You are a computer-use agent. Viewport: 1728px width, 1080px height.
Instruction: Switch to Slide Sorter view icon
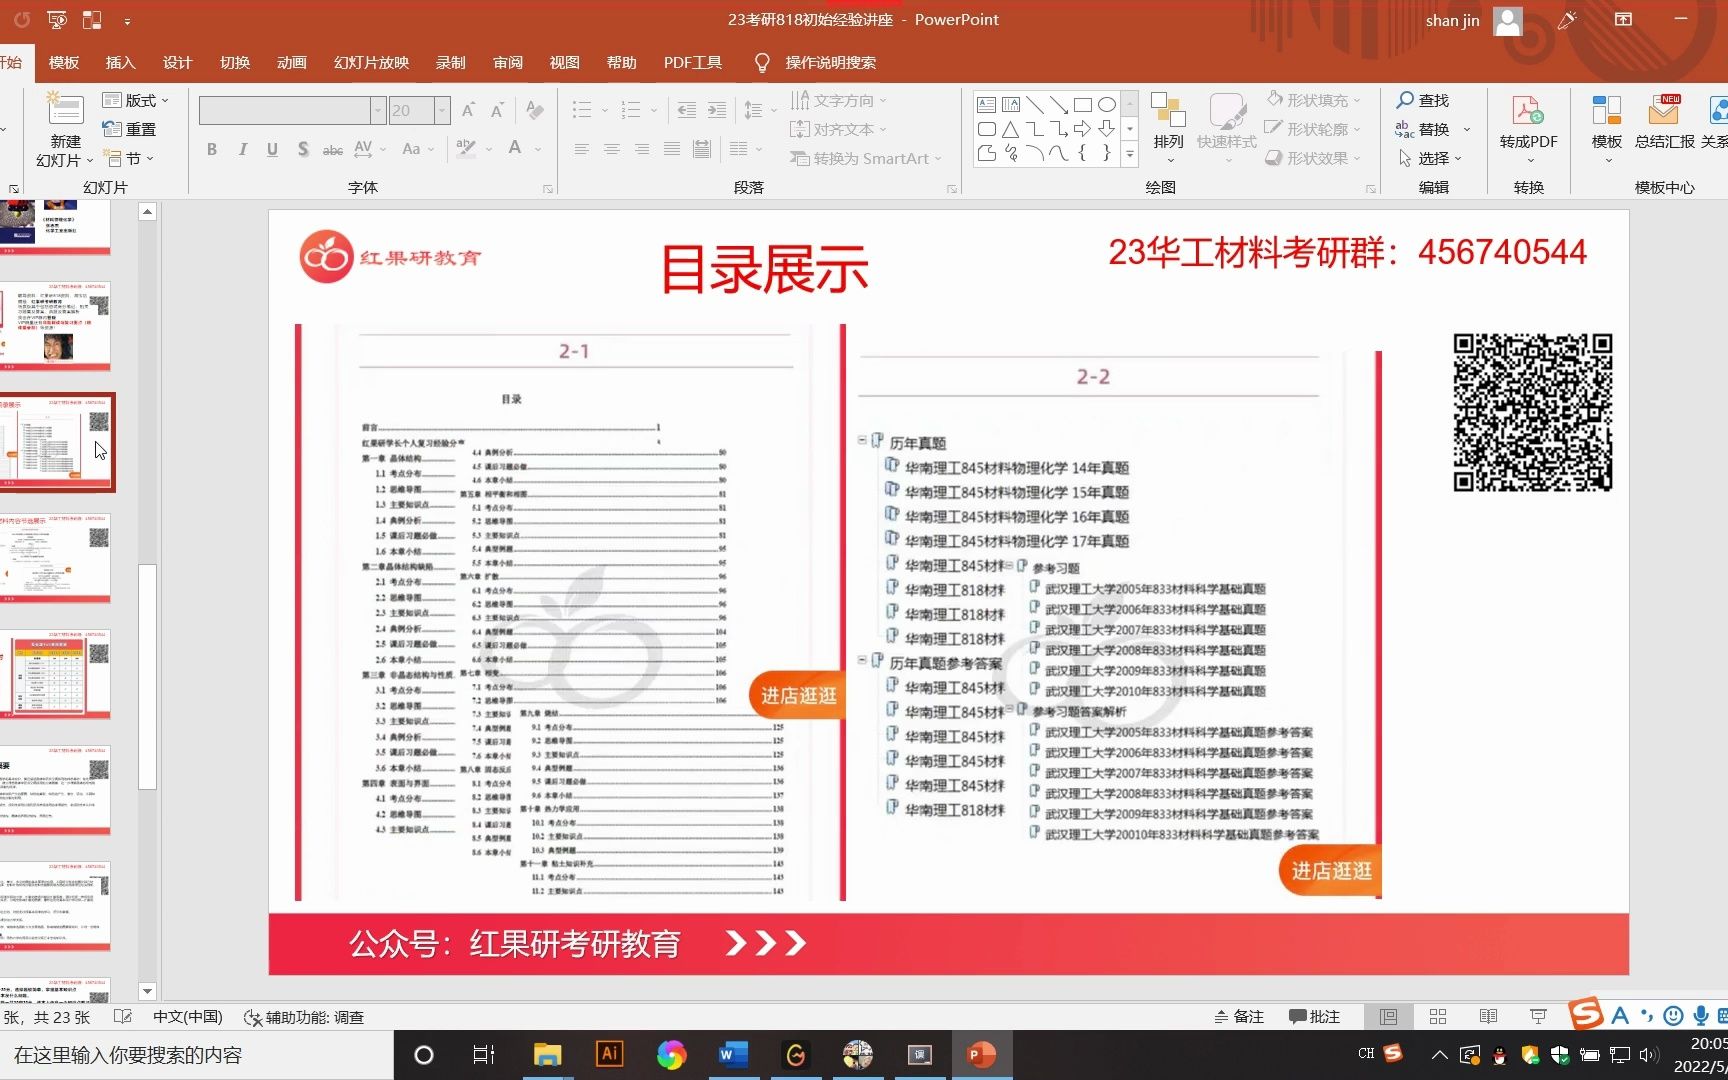coord(1438,1017)
